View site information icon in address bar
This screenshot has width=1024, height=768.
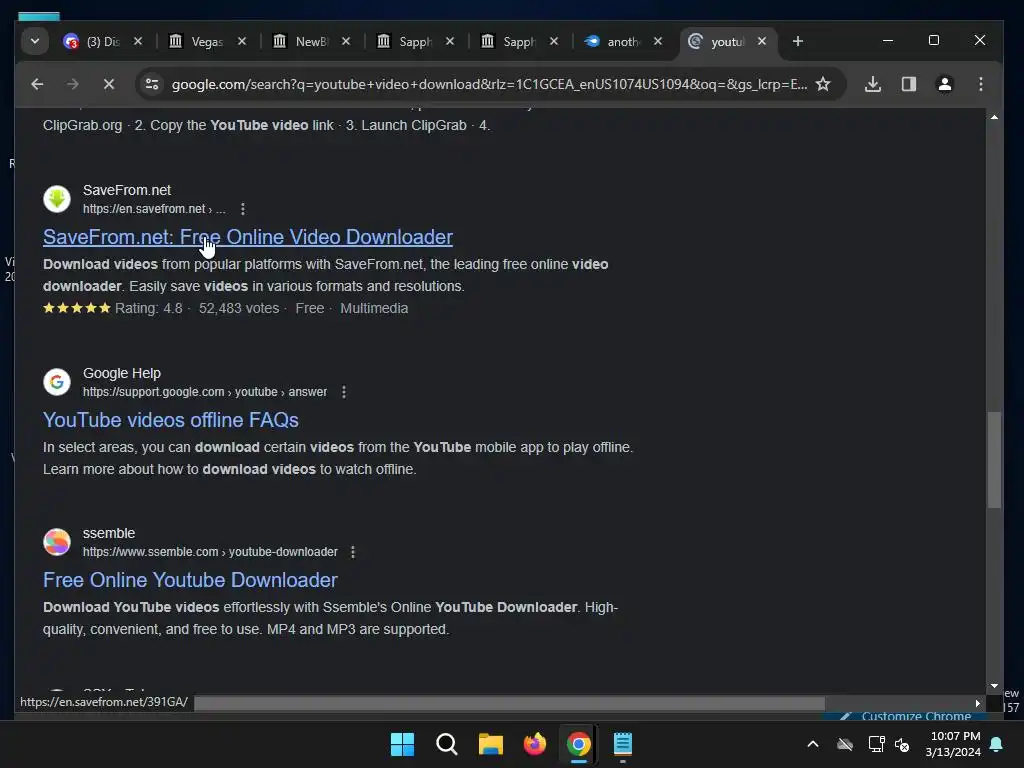pos(152,84)
